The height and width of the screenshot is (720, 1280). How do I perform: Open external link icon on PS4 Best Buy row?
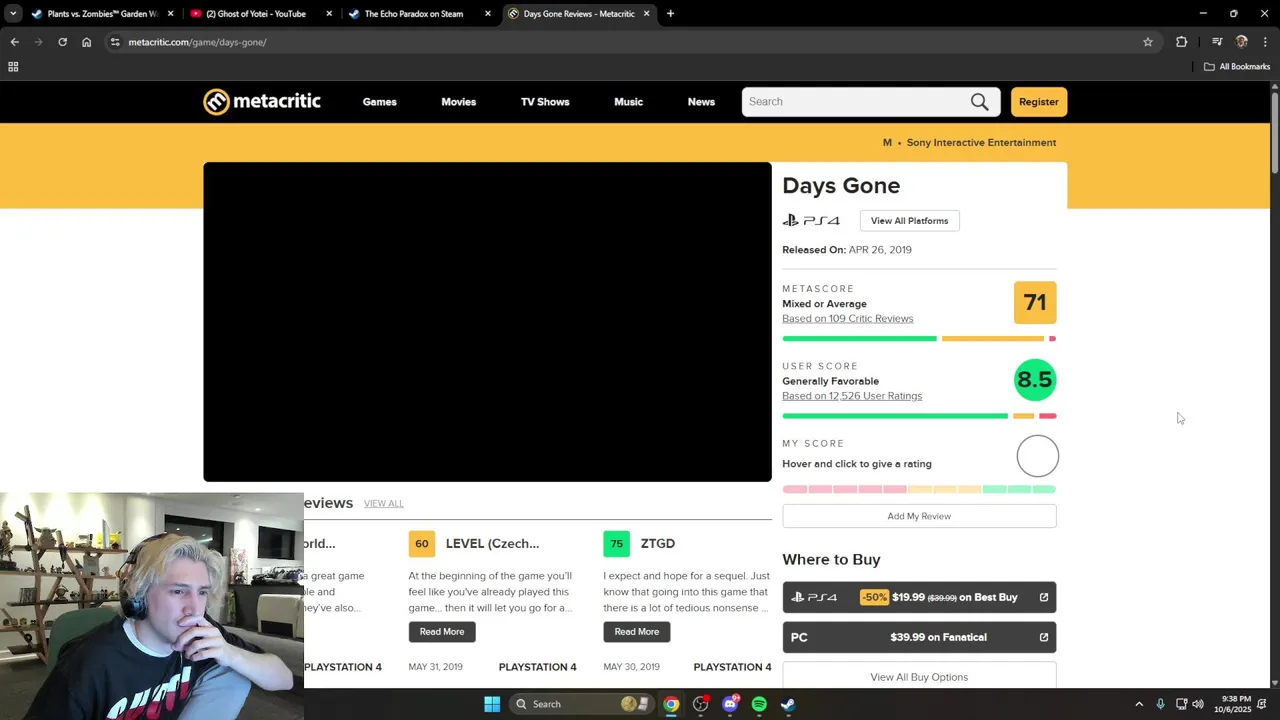pyautogui.click(x=1044, y=597)
